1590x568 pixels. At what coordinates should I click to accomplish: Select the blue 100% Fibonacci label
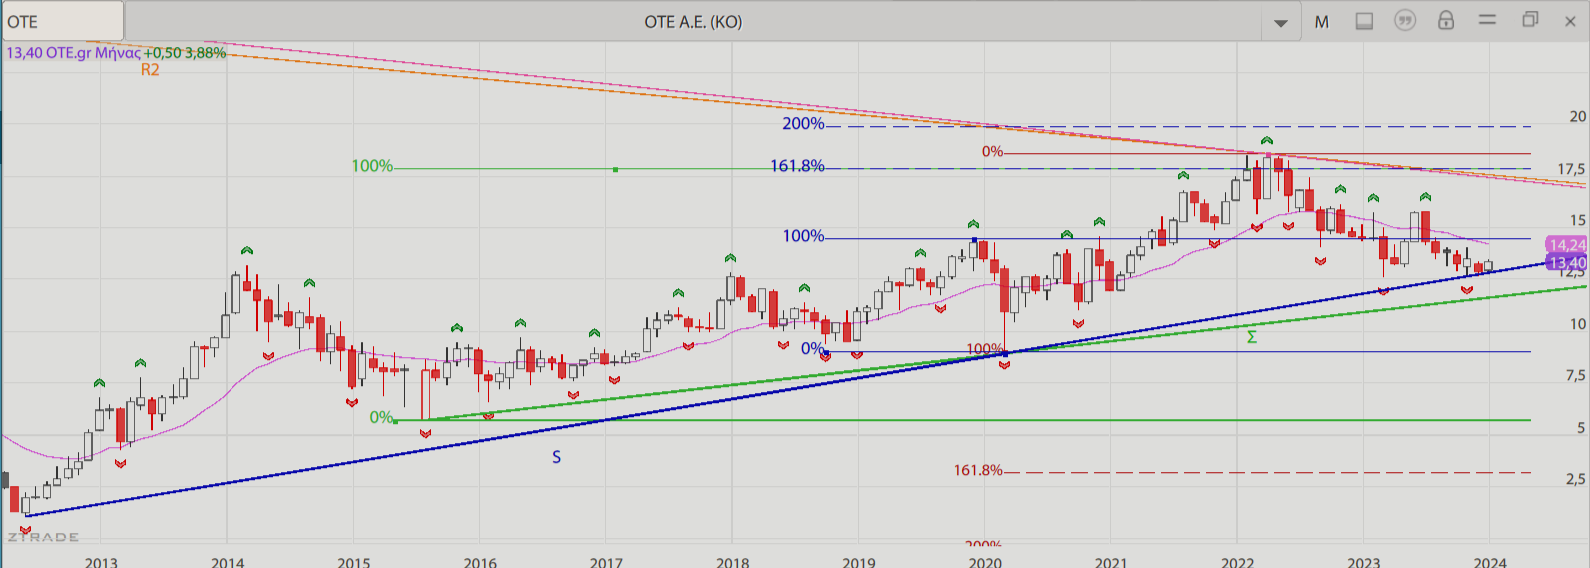click(803, 236)
